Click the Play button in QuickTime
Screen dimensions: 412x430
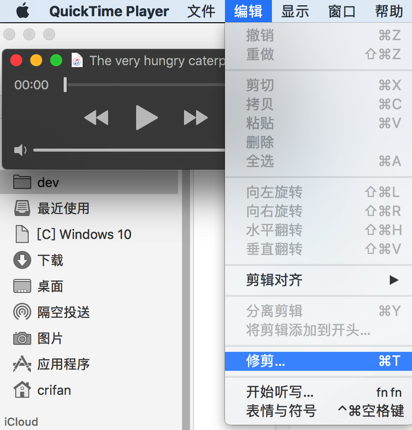click(147, 117)
